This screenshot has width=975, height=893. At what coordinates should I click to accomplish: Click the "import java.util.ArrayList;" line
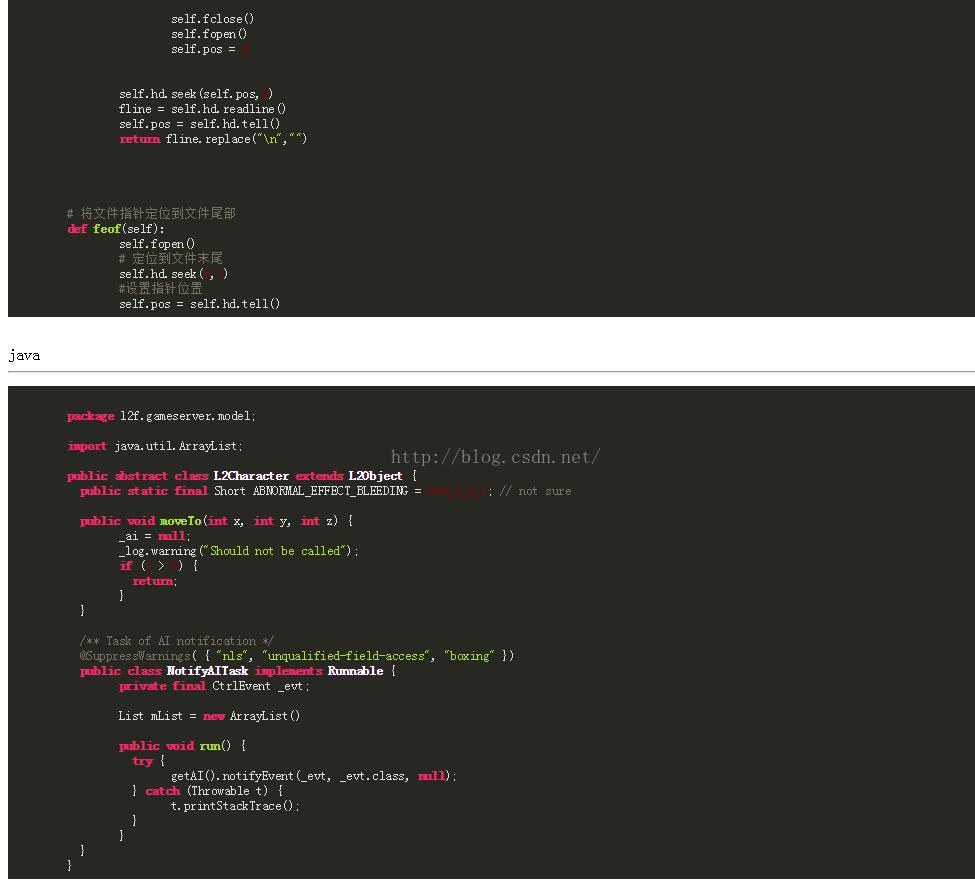(155, 446)
